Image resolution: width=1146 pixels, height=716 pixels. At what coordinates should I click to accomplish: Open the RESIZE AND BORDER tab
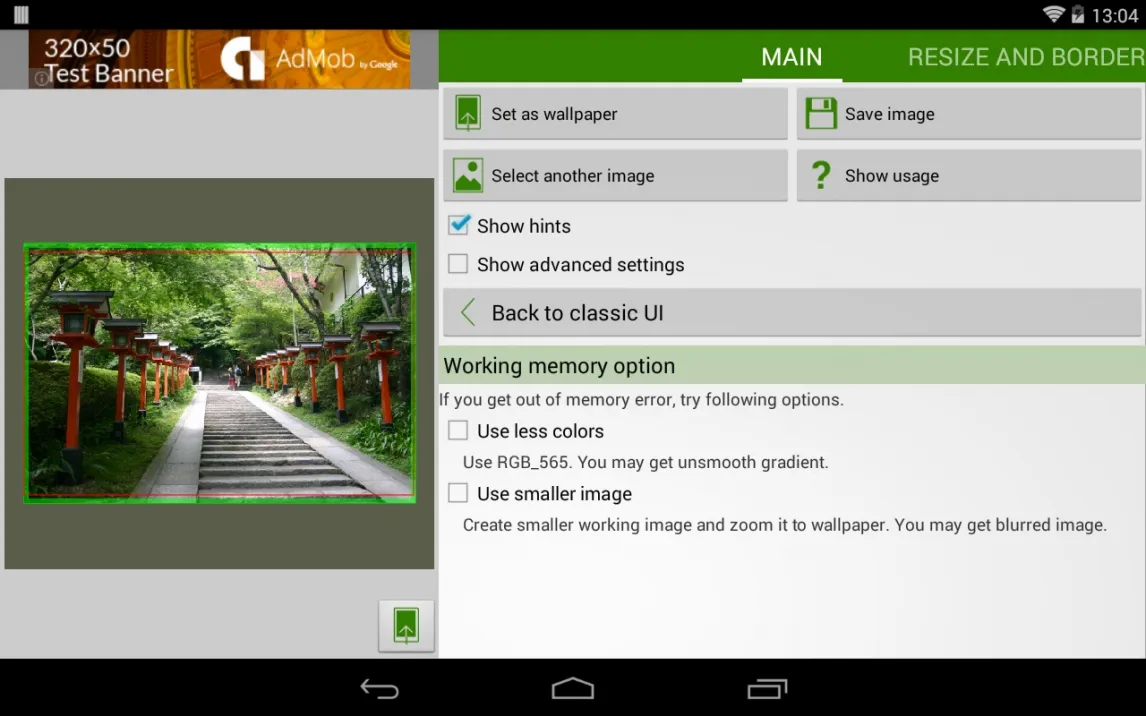pos(1025,57)
